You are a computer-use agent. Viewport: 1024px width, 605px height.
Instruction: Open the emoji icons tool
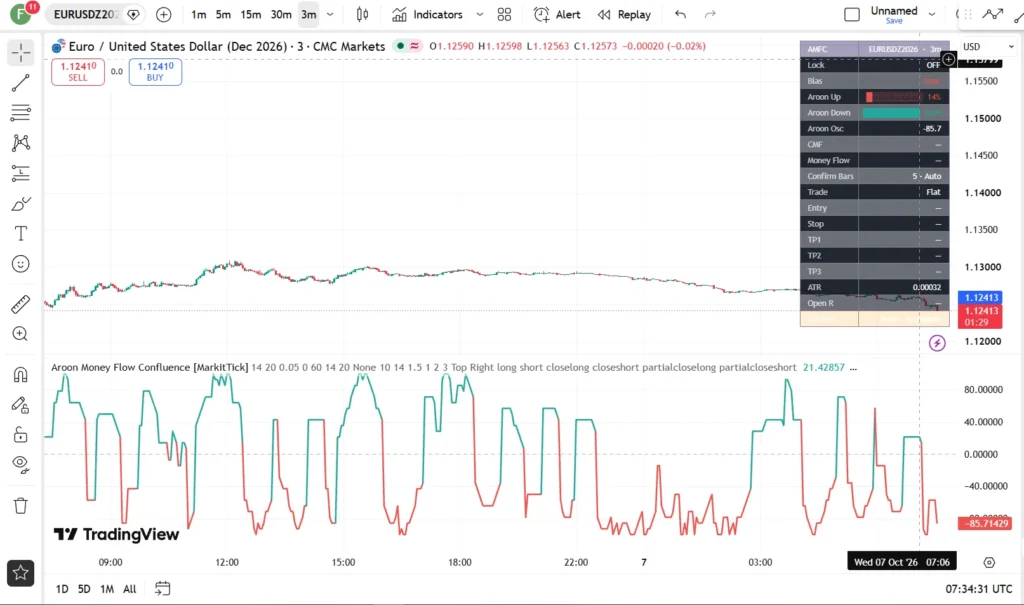click(x=20, y=264)
